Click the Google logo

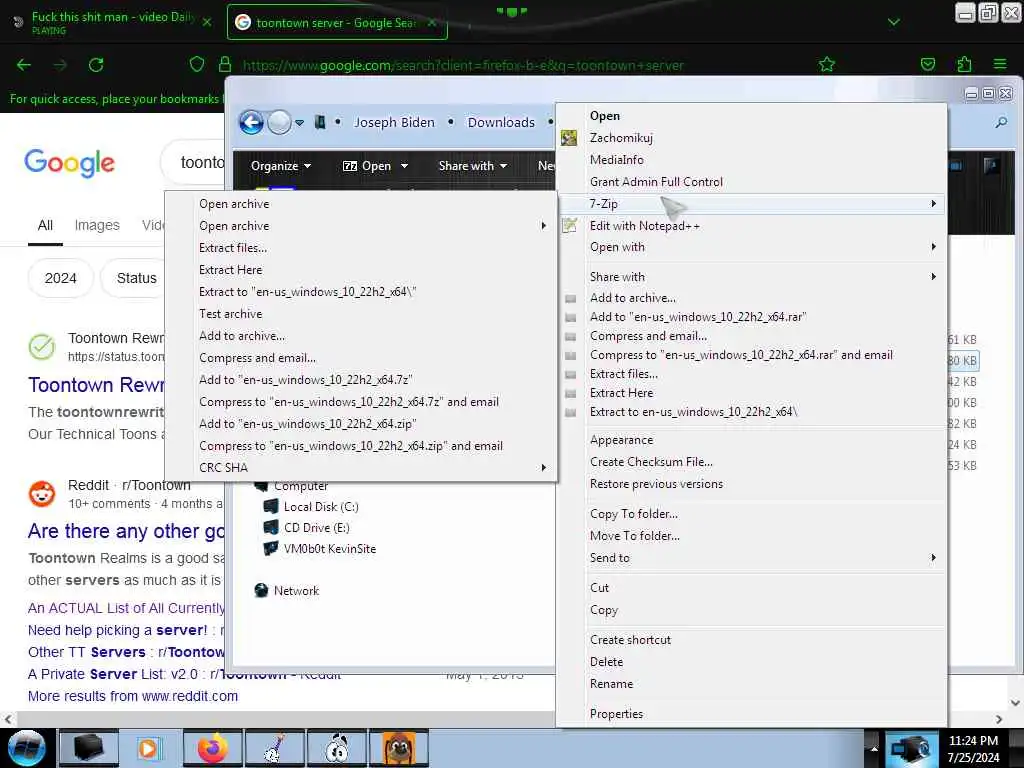click(x=69, y=163)
